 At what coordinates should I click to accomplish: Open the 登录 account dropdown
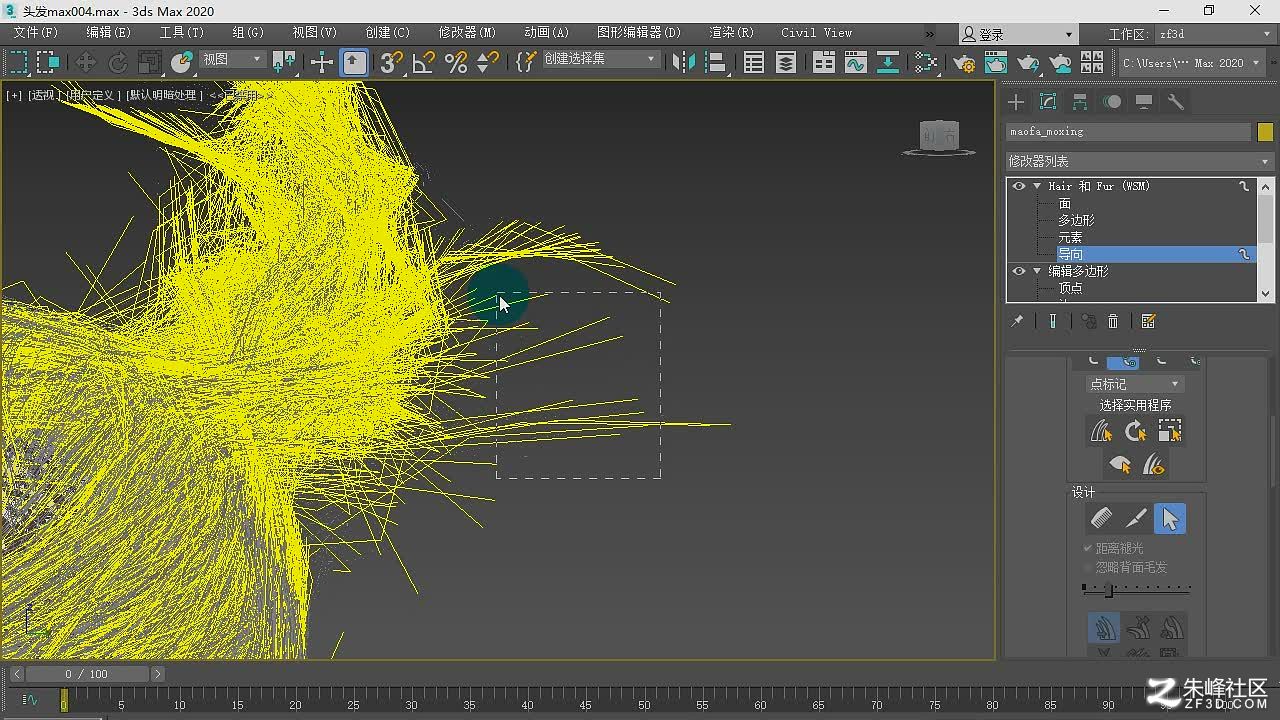tap(1017, 34)
